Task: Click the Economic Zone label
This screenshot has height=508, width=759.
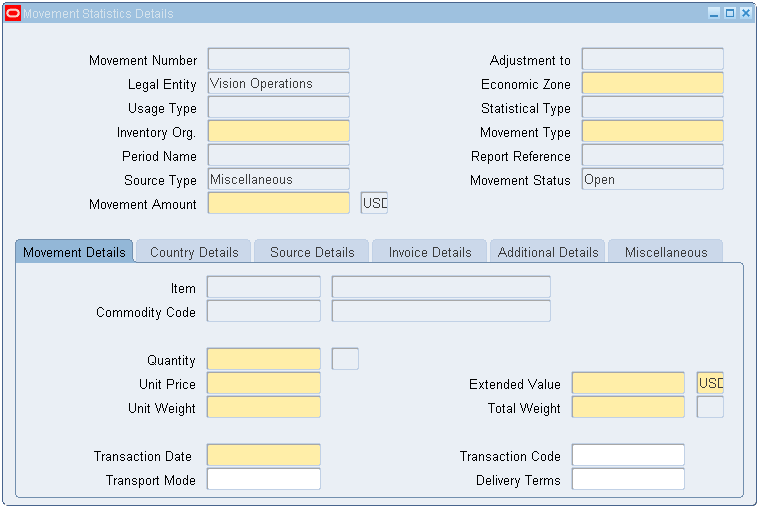Action: pos(526,84)
